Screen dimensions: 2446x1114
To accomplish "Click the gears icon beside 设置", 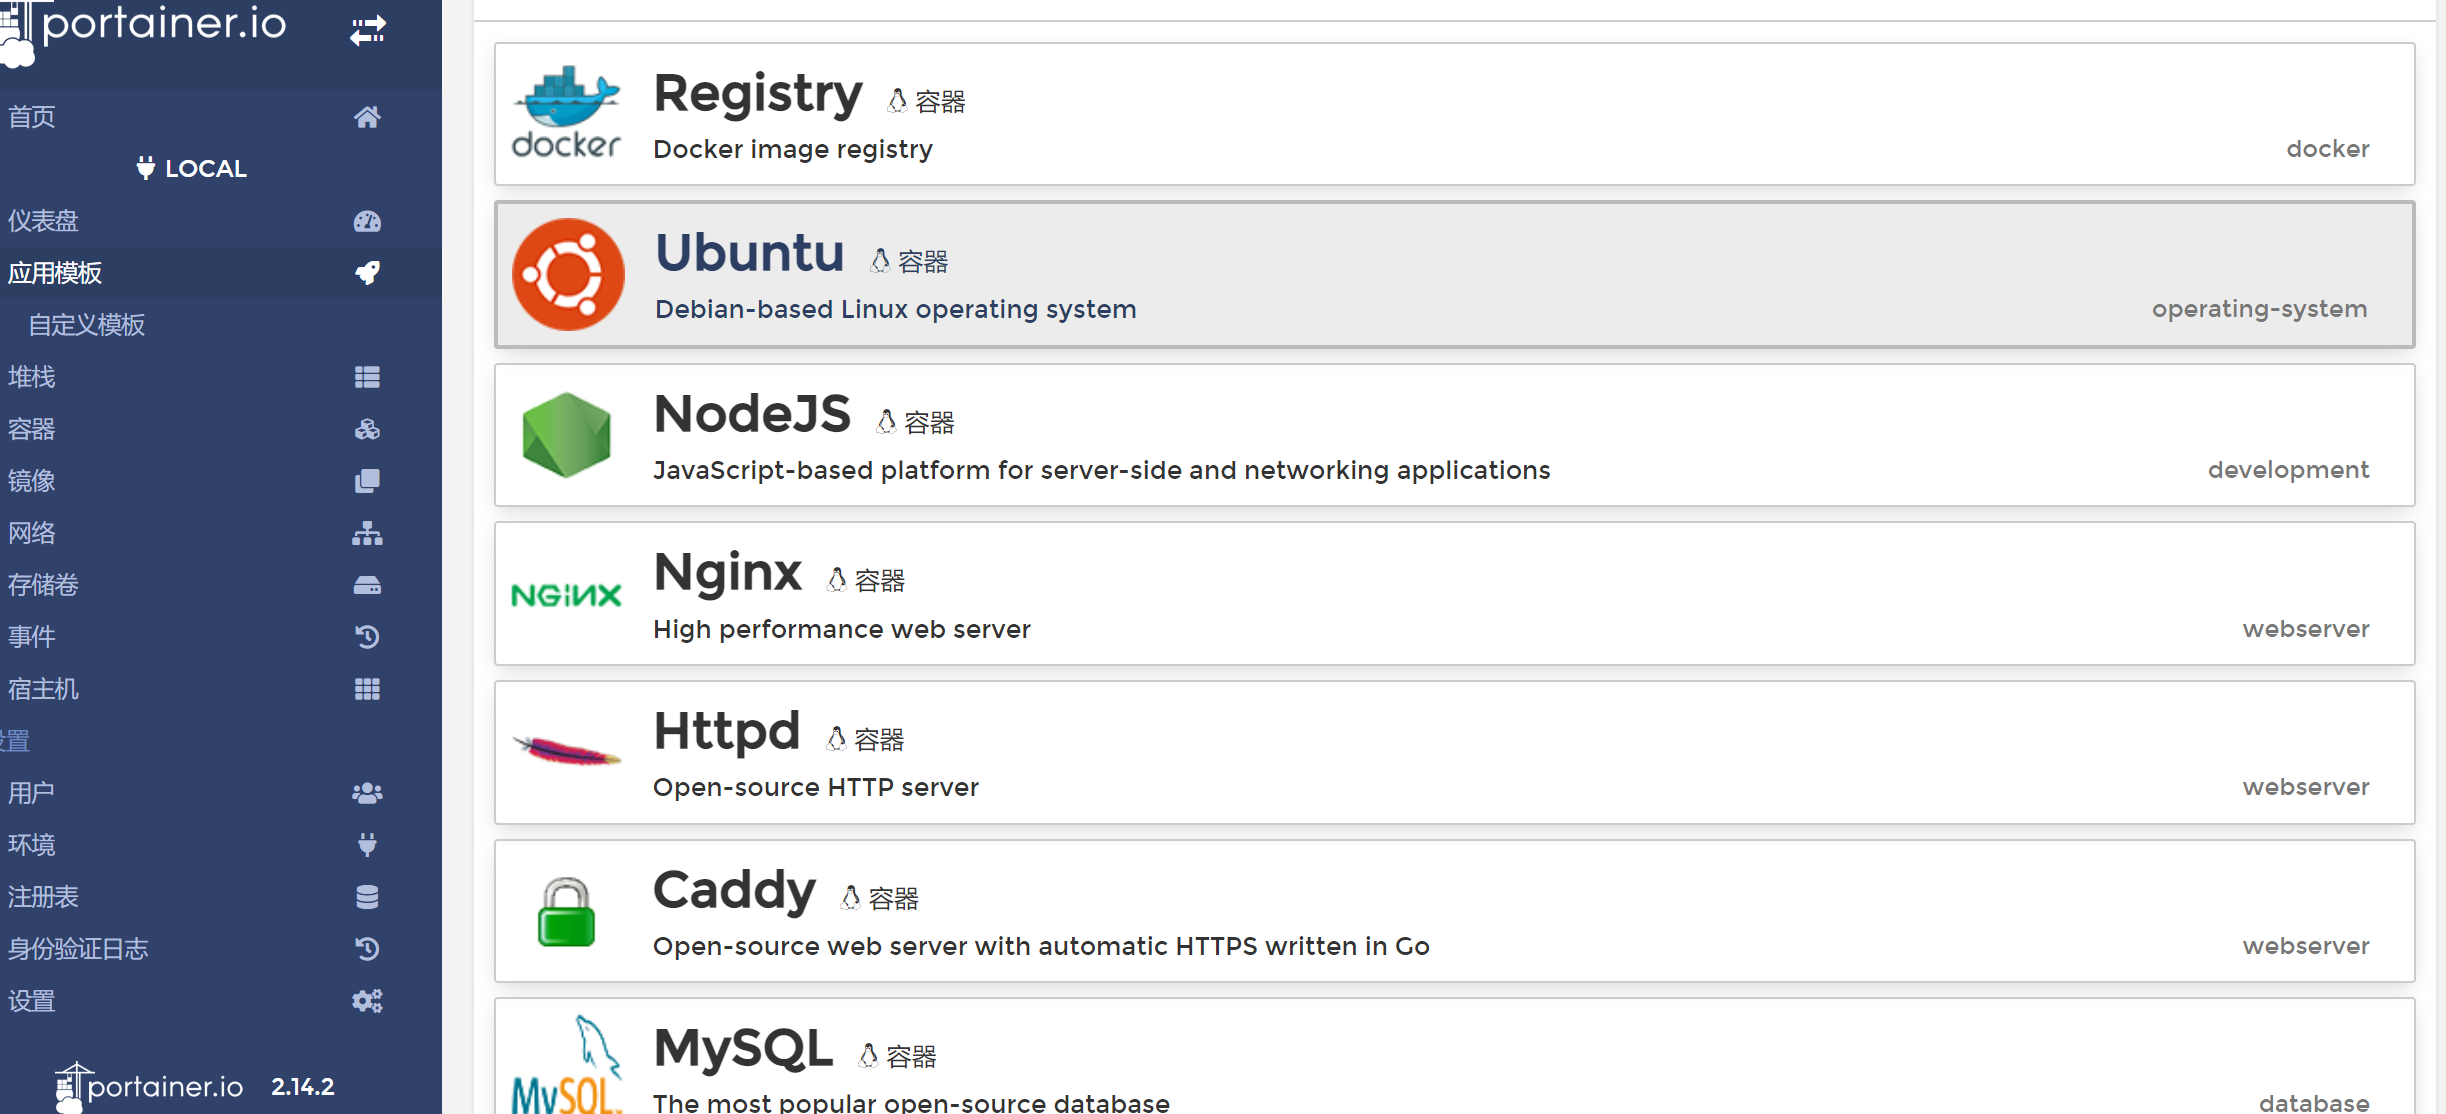I will click(x=367, y=1001).
